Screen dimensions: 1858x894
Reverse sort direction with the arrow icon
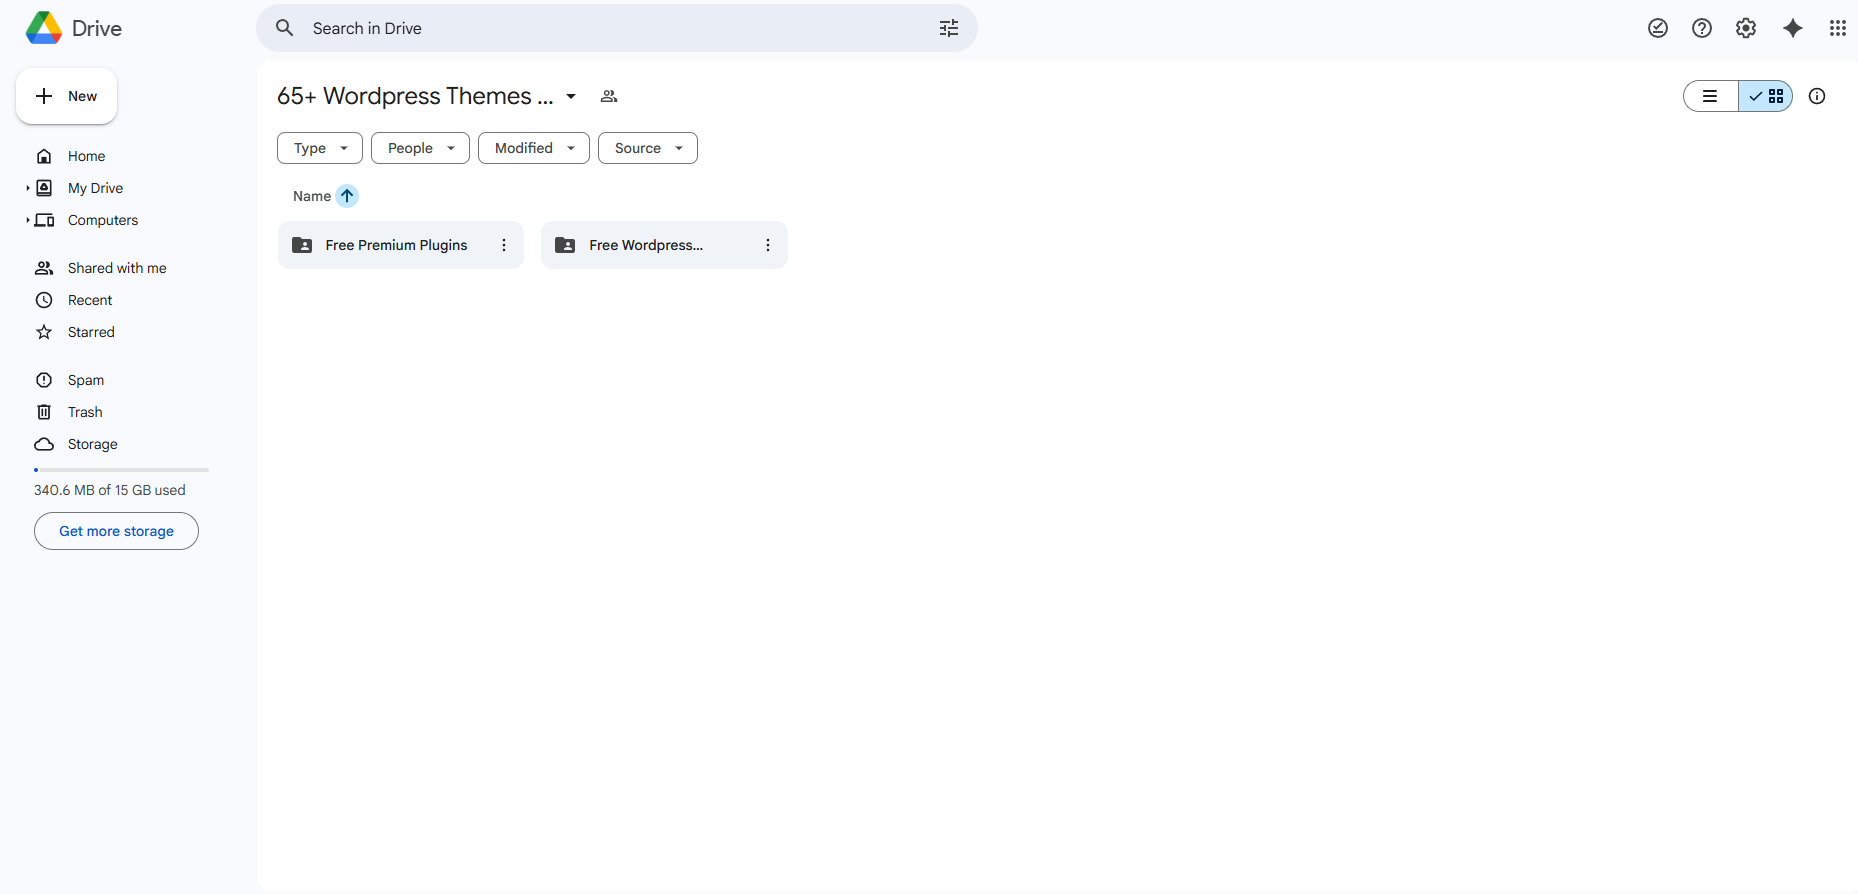[347, 196]
